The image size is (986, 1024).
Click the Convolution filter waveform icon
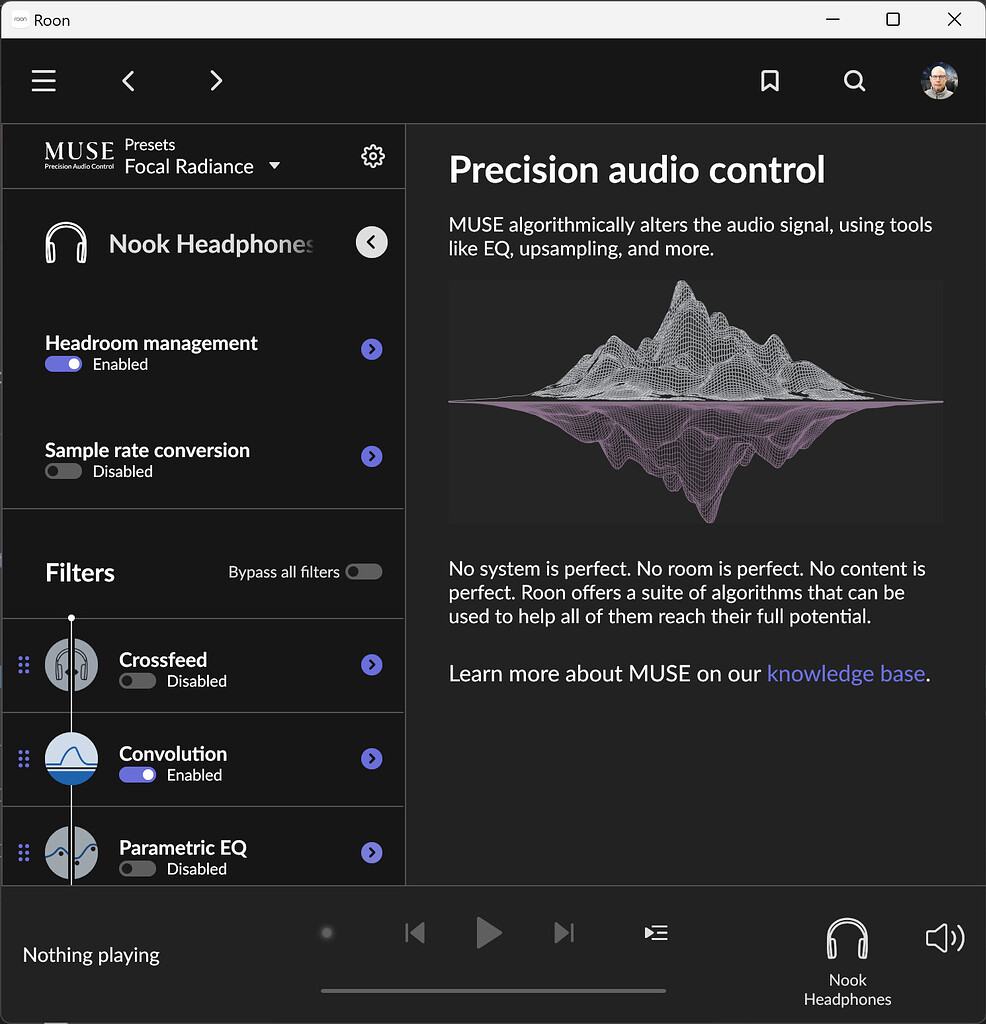coord(71,759)
